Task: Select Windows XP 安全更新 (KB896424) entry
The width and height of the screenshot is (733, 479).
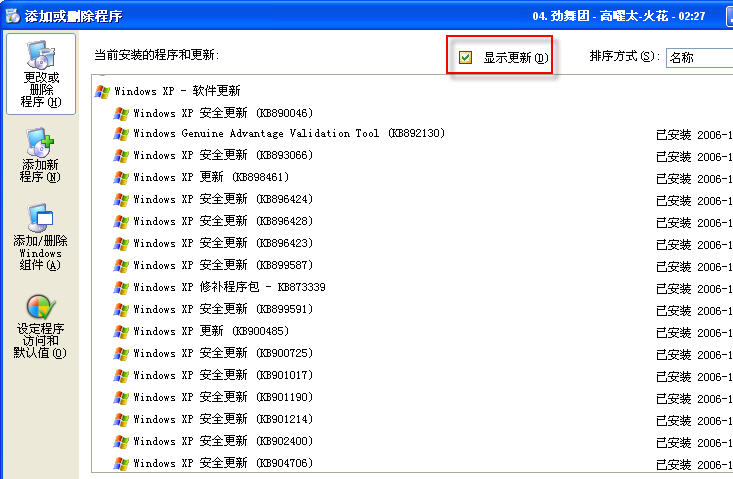Action: pyautogui.click(x=223, y=199)
